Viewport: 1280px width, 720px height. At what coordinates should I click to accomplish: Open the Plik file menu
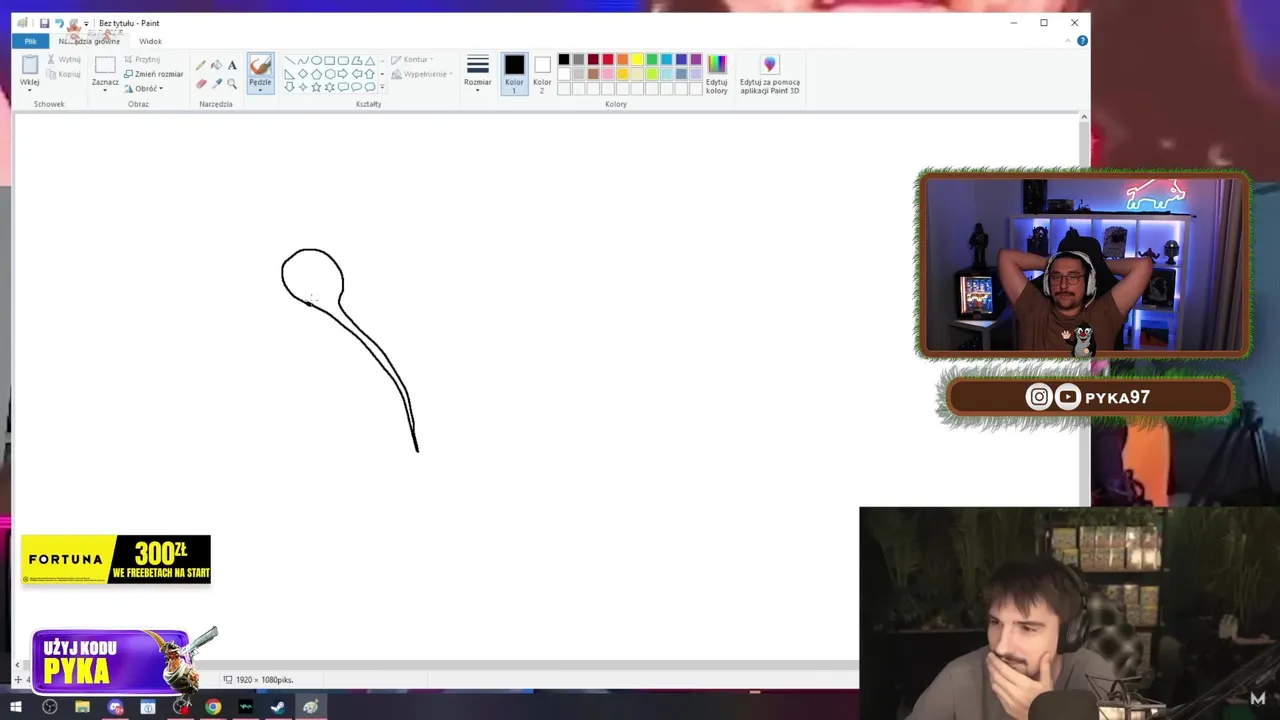tap(30, 41)
